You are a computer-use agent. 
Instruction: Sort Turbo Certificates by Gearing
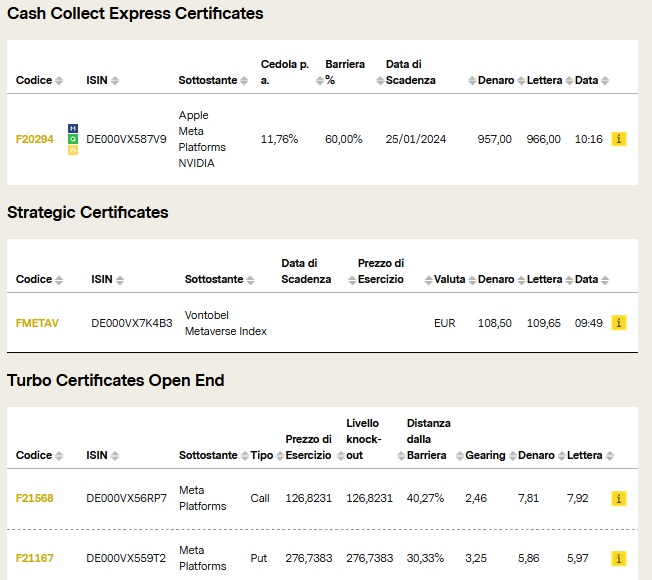click(513, 456)
